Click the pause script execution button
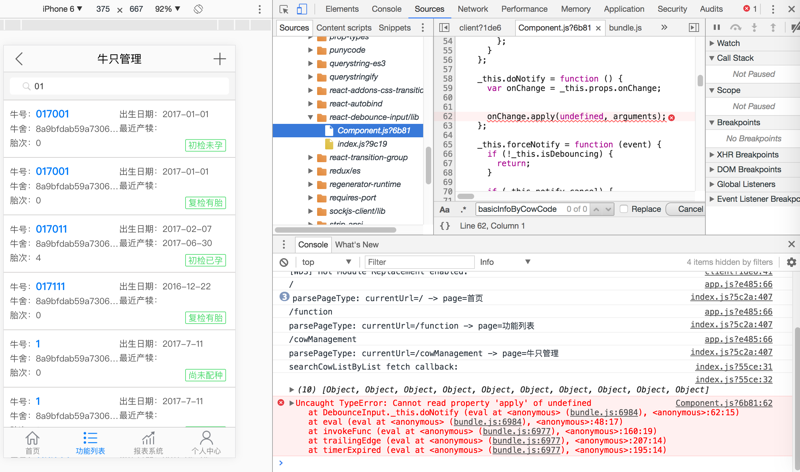This screenshot has height=472, width=800. pos(717,28)
